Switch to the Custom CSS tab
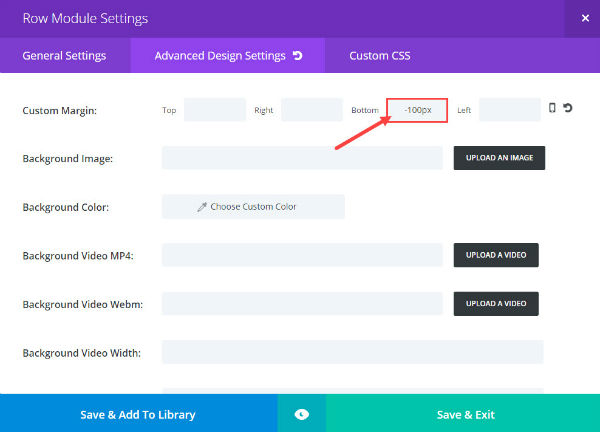This screenshot has height=432, width=600. point(380,55)
